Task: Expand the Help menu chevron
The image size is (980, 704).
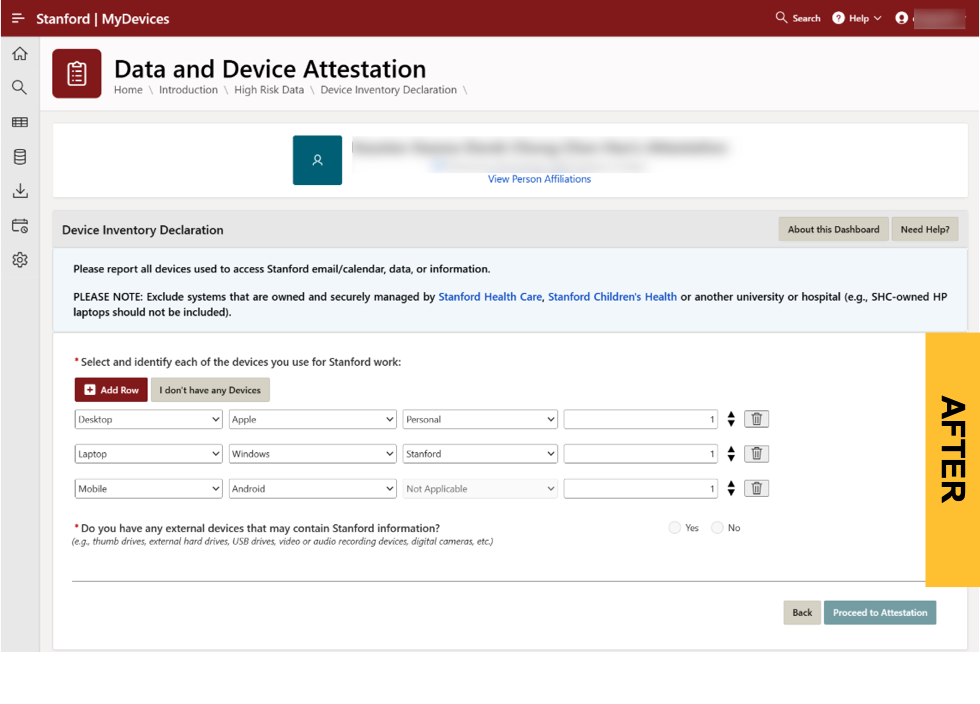Action: [x=878, y=18]
